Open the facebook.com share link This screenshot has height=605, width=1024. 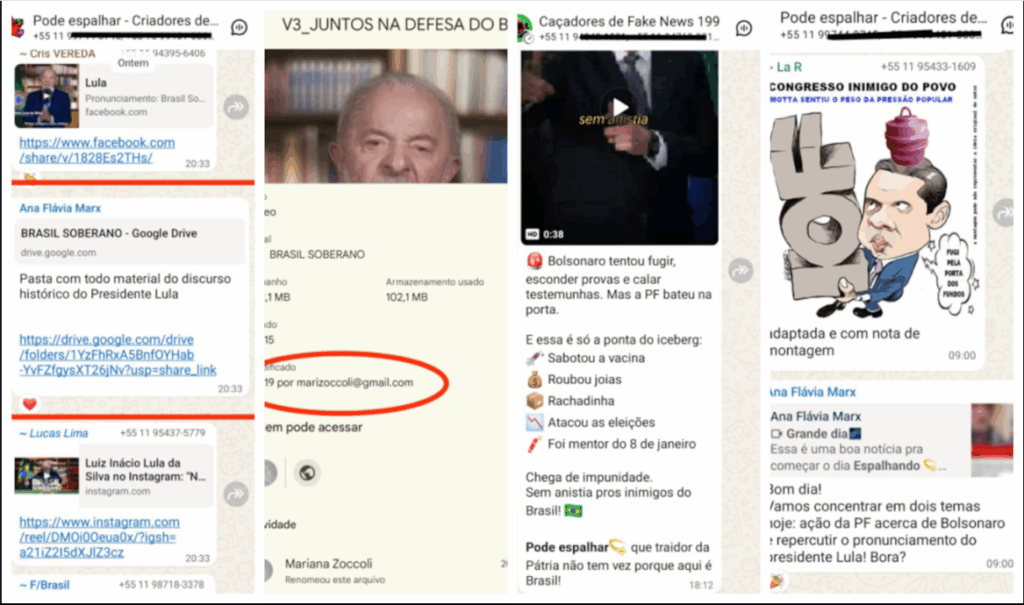[97, 150]
